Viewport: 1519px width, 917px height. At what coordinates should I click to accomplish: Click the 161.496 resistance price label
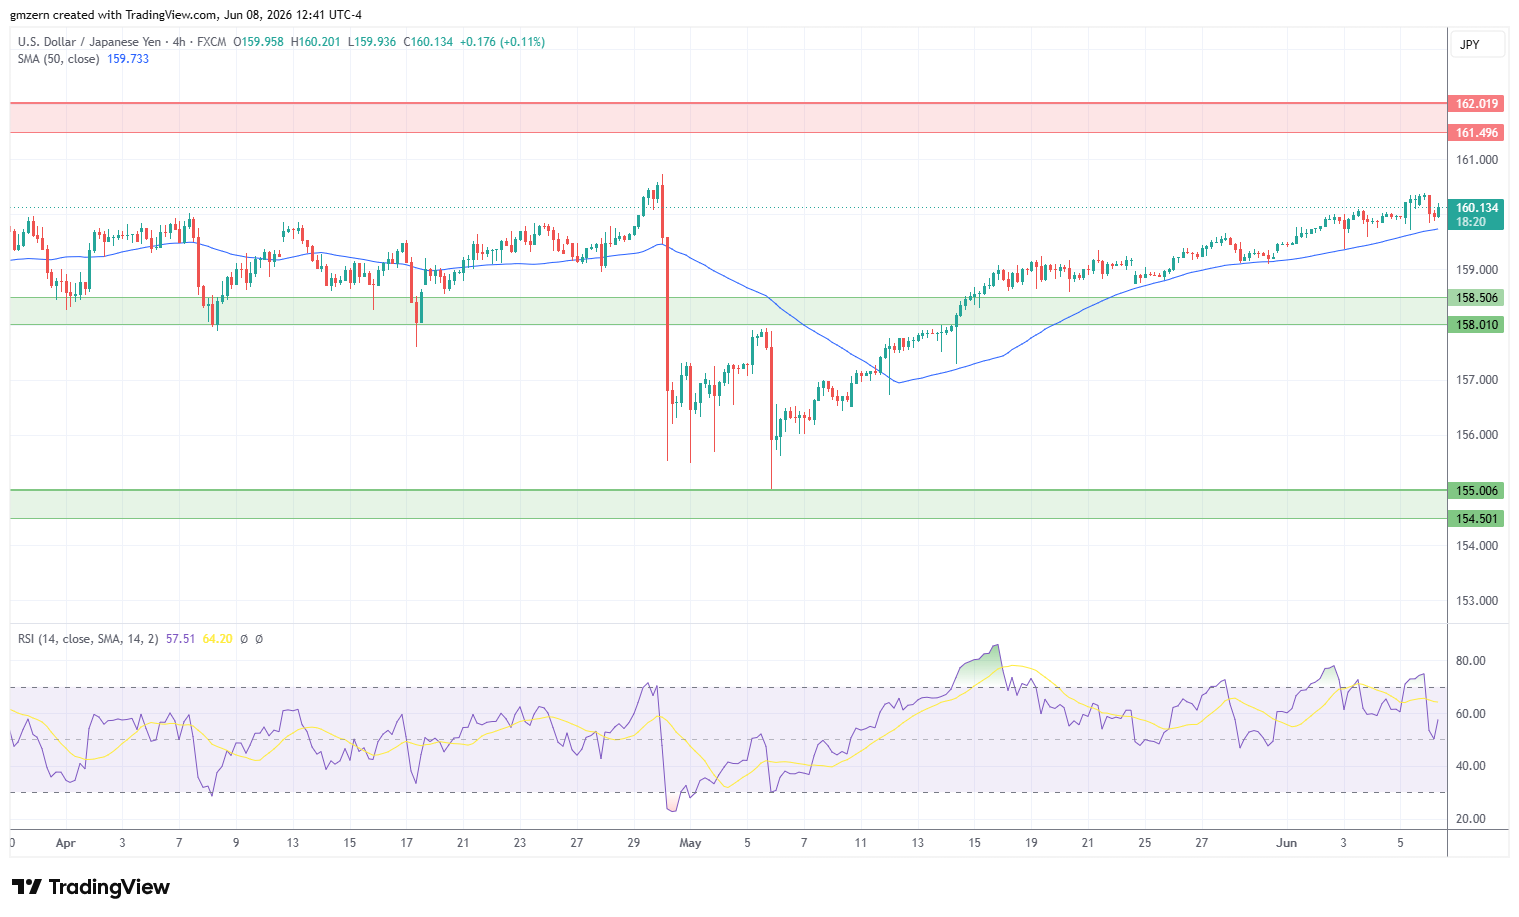tap(1476, 132)
